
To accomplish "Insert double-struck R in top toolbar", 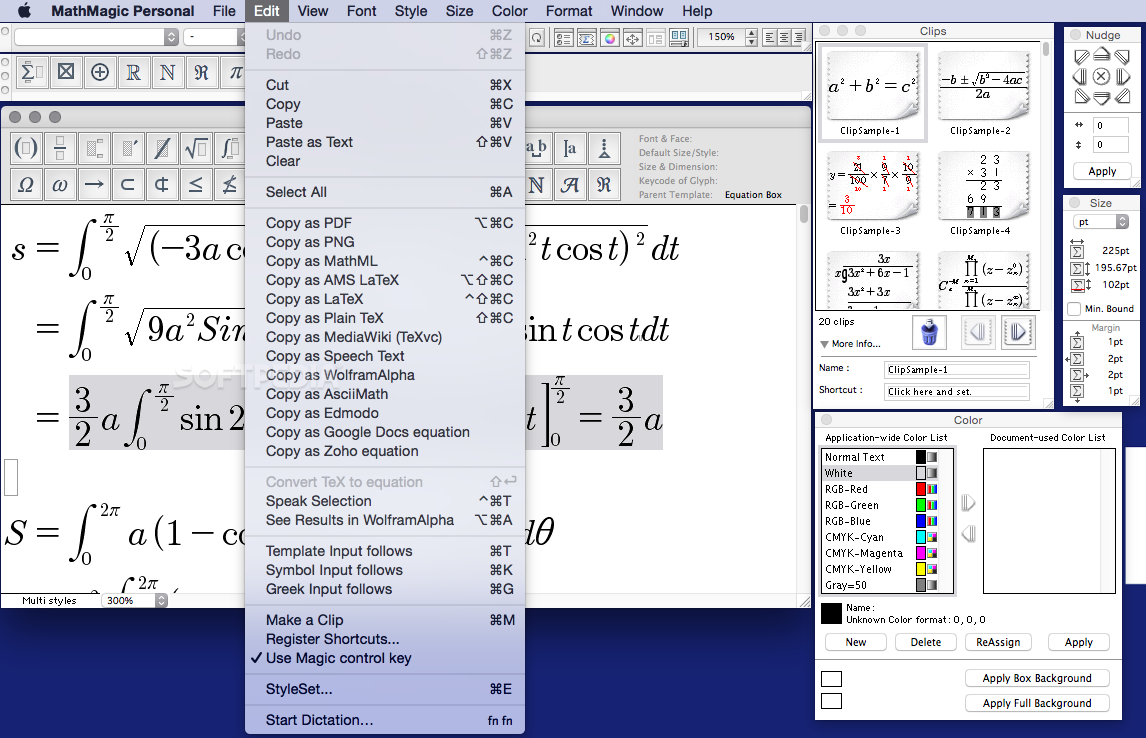I will [134, 72].
